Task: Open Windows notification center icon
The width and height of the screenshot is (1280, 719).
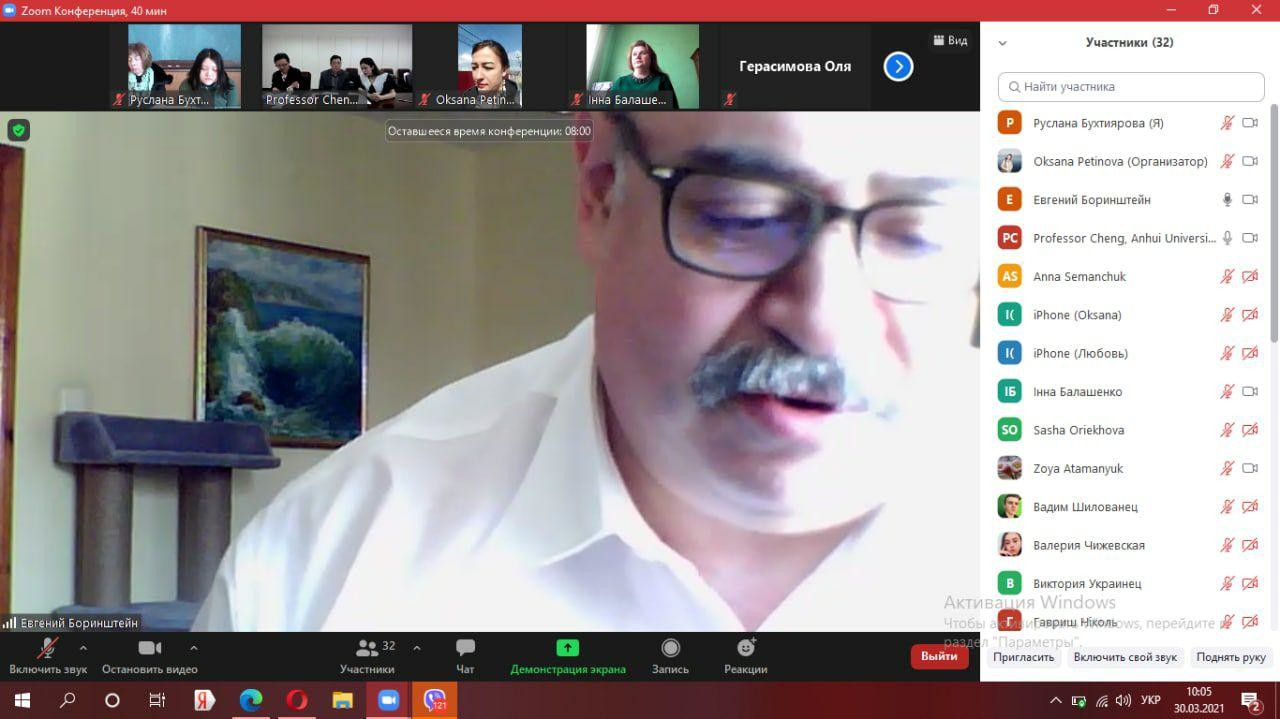Action: pos(1251,701)
